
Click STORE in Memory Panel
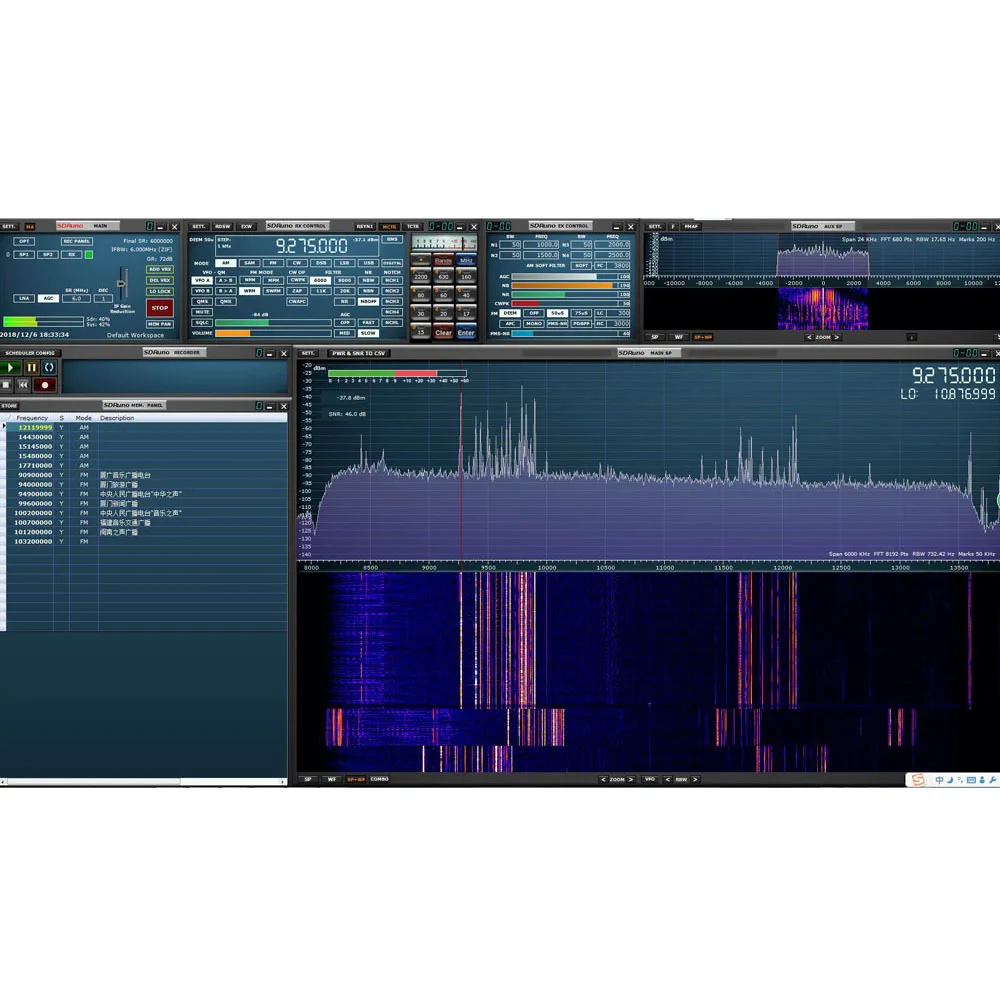coord(10,406)
